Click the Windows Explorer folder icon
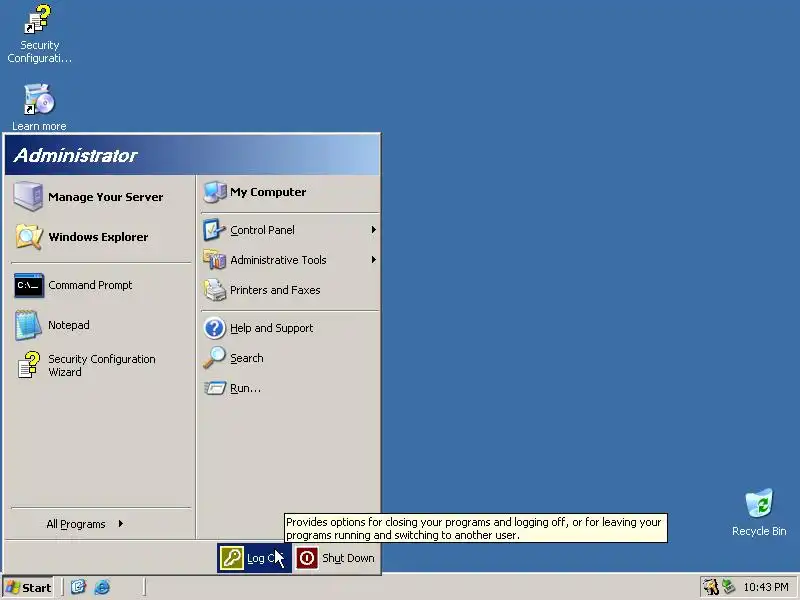Viewport: 800px width, 600px height. [29, 237]
